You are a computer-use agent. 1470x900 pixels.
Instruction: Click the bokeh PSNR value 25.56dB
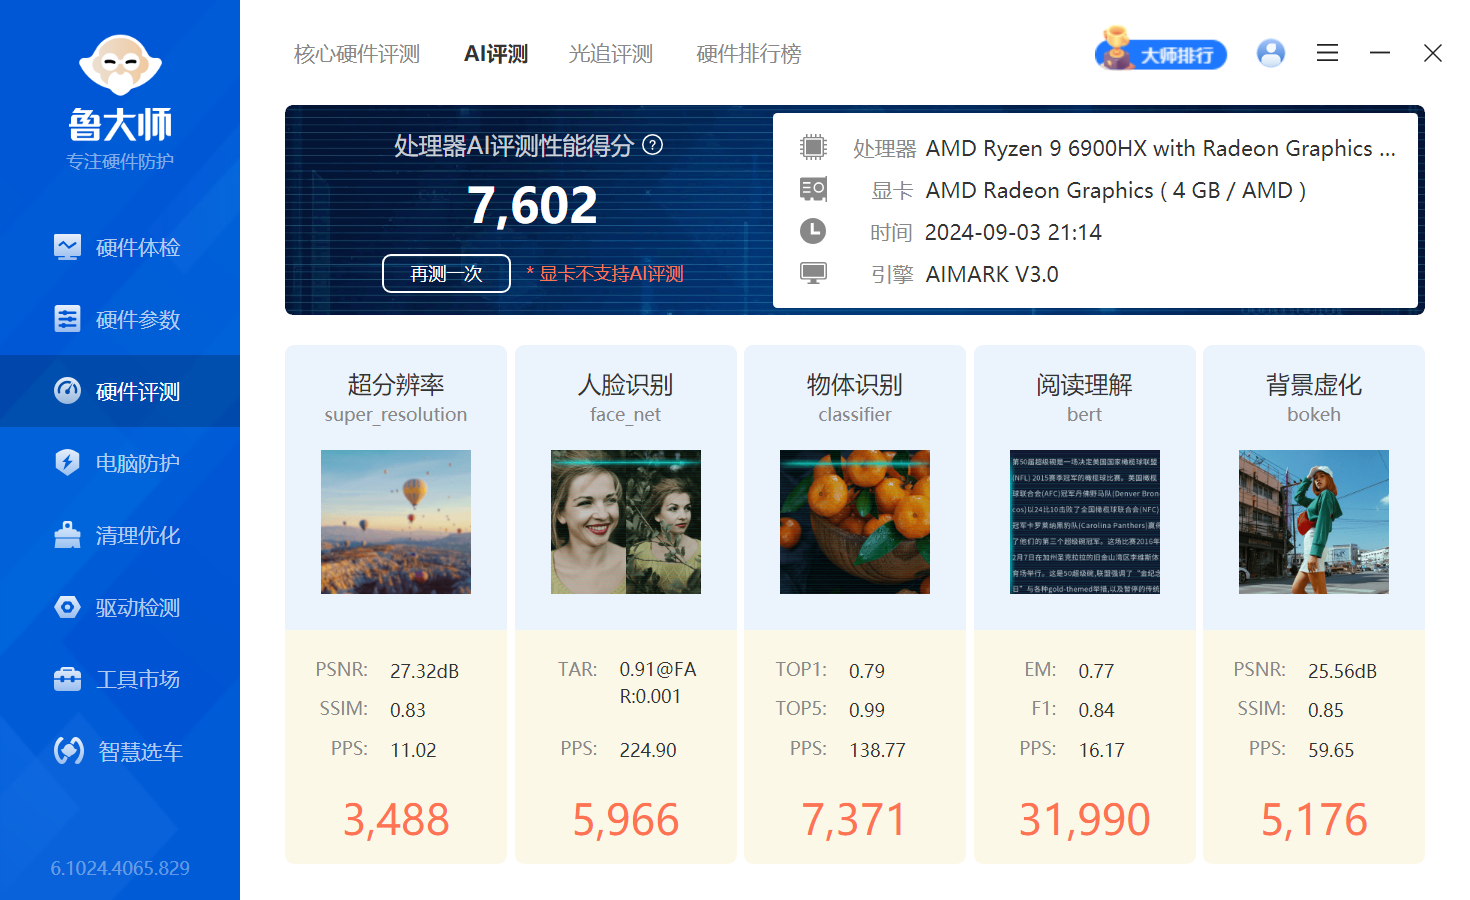point(1342,671)
